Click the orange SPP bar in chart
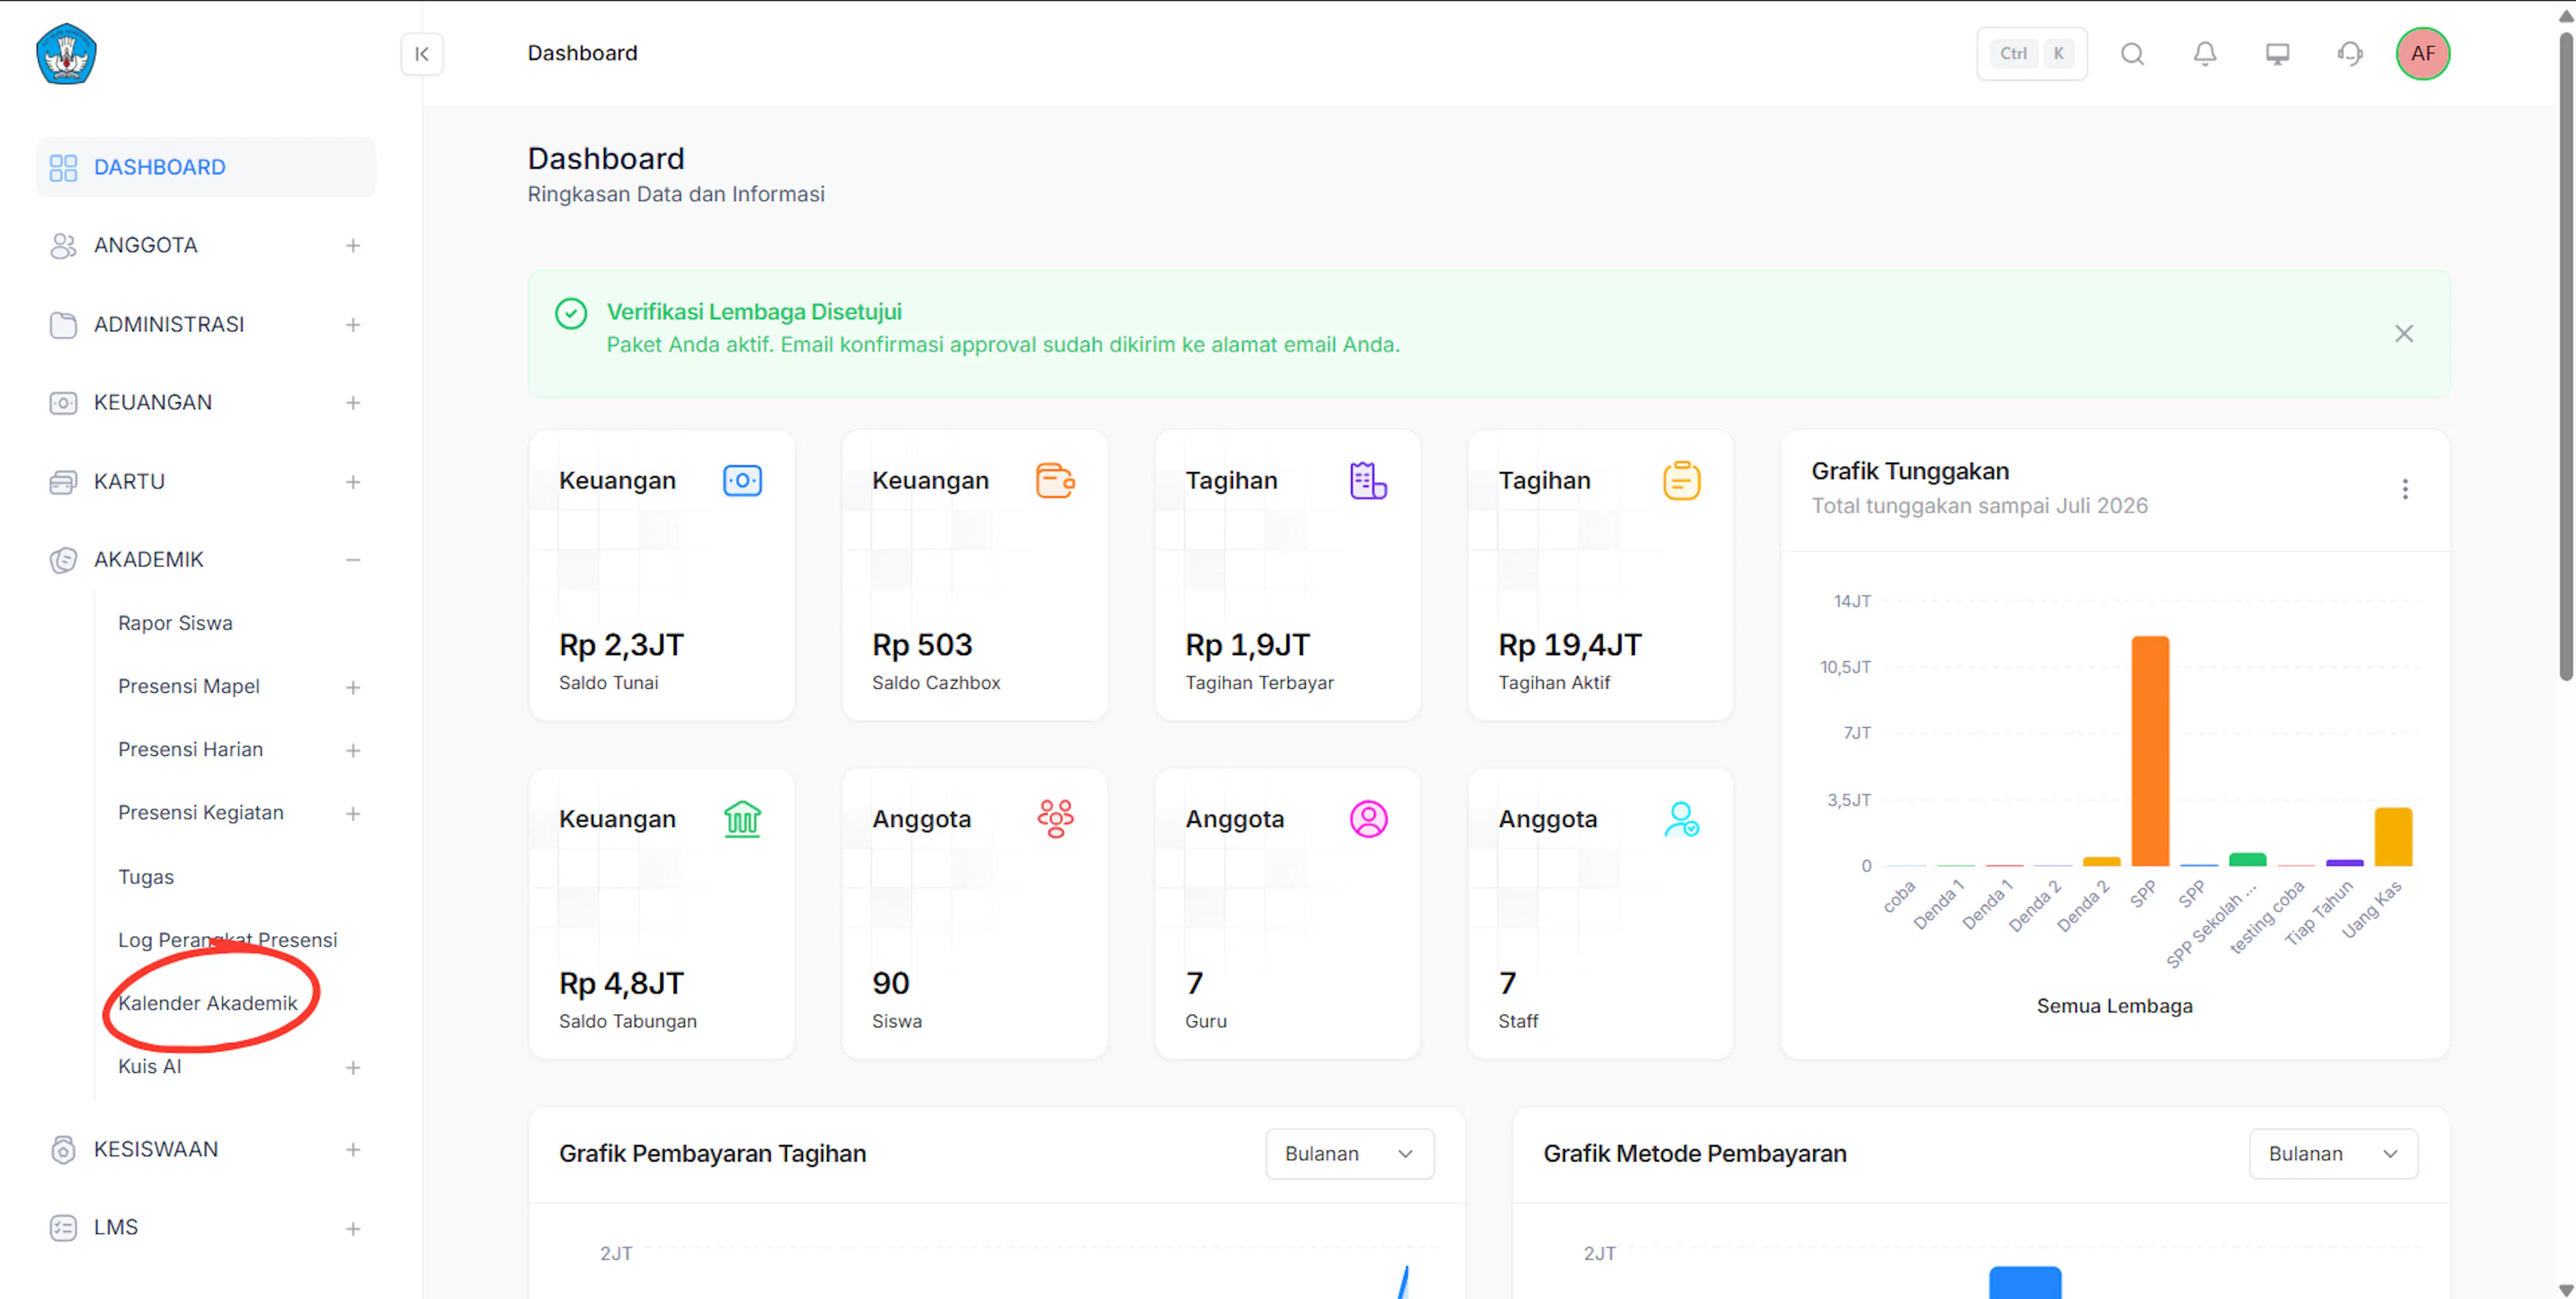Viewport: 2576px width, 1299px height. tap(2149, 750)
